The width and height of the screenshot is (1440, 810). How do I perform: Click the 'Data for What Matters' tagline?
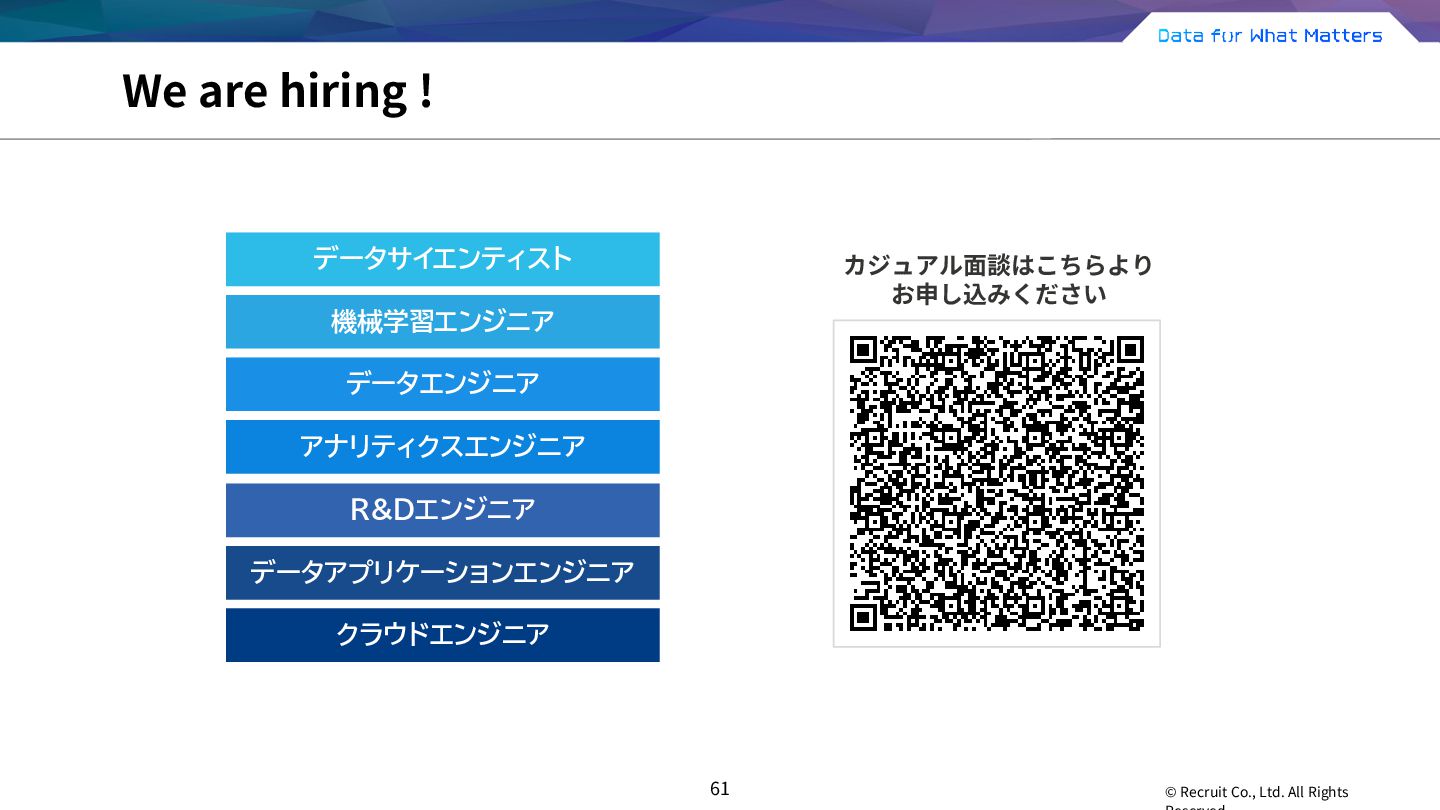coord(1270,36)
